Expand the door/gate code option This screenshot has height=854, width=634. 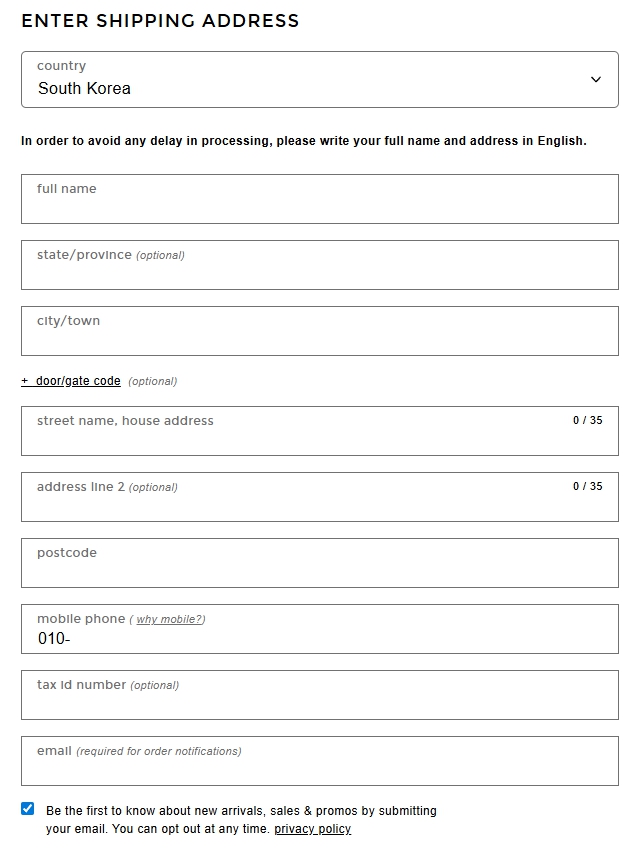pos(78,381)
